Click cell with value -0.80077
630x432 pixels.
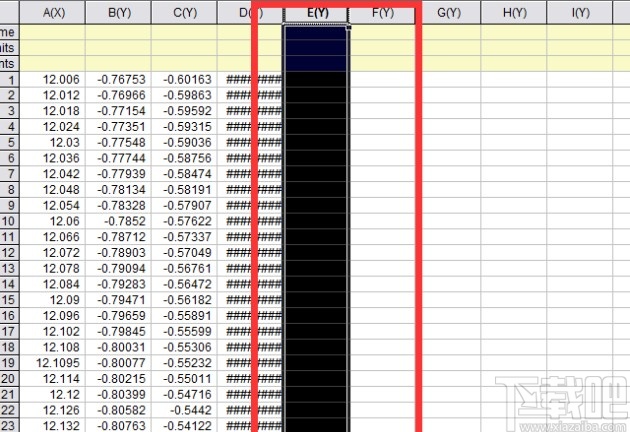click(x=119, y=363)
